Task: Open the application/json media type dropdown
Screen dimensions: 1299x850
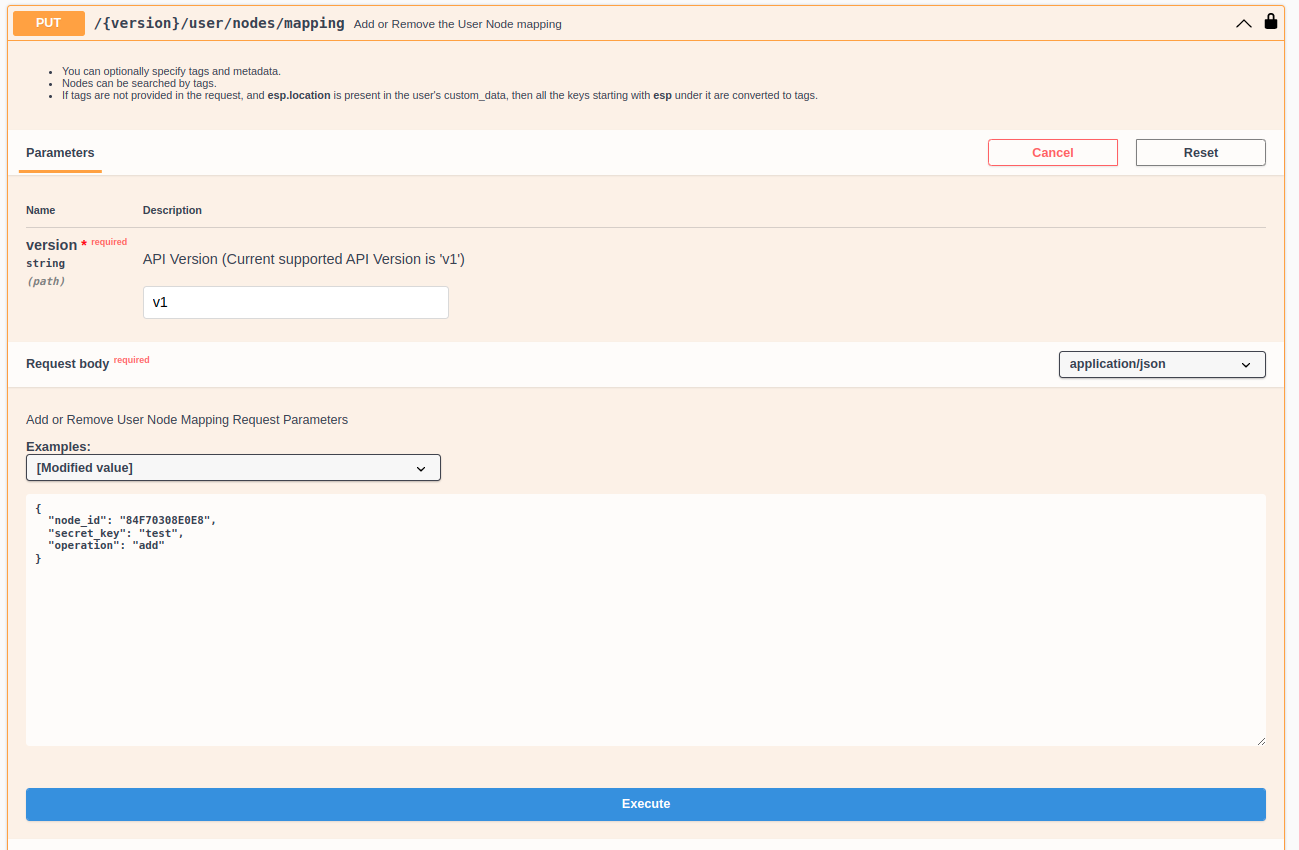Action: 1161,364
